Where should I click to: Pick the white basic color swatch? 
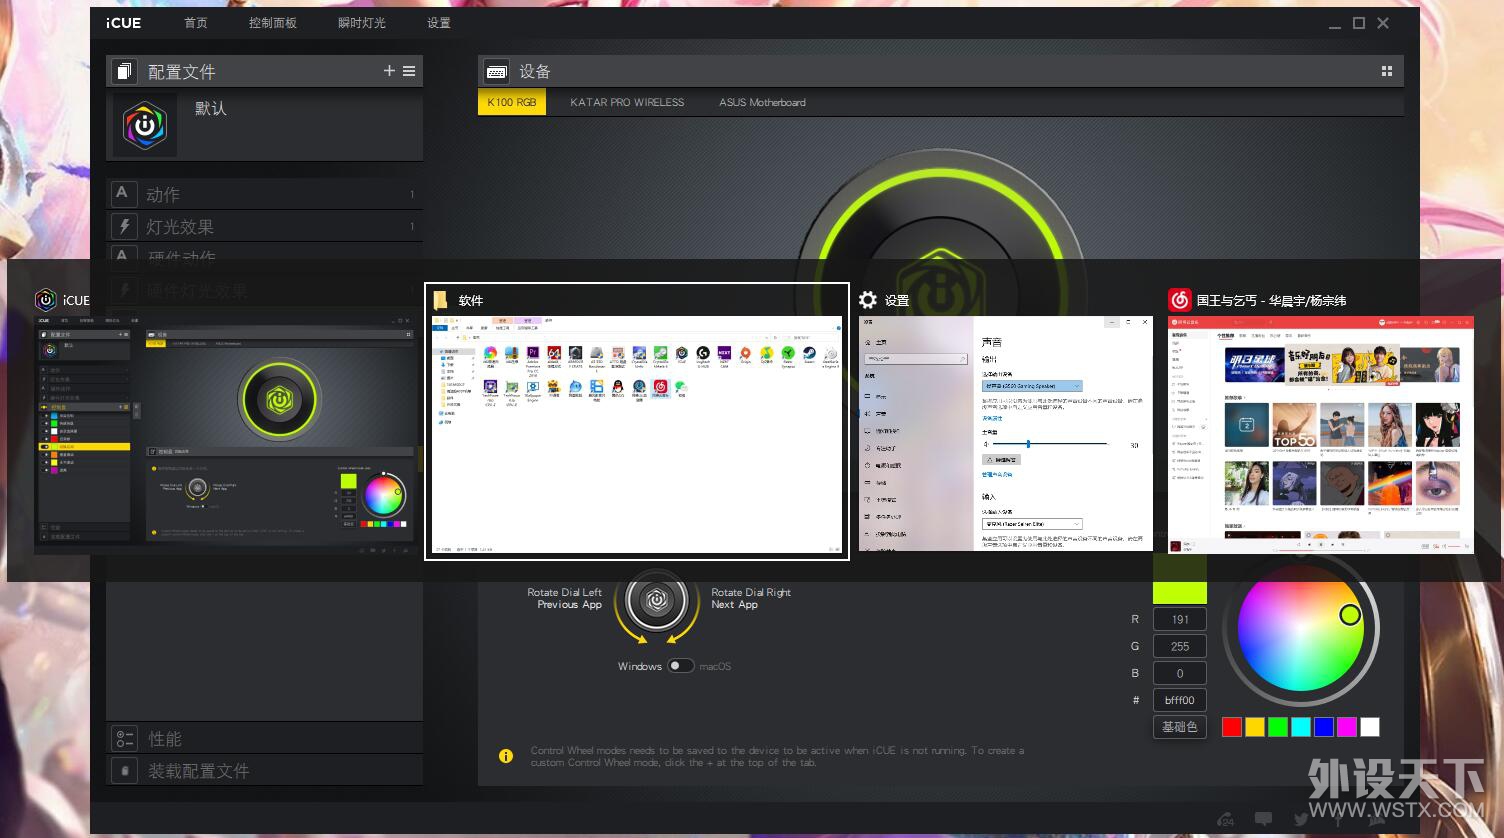click(x=1370, y=727)
